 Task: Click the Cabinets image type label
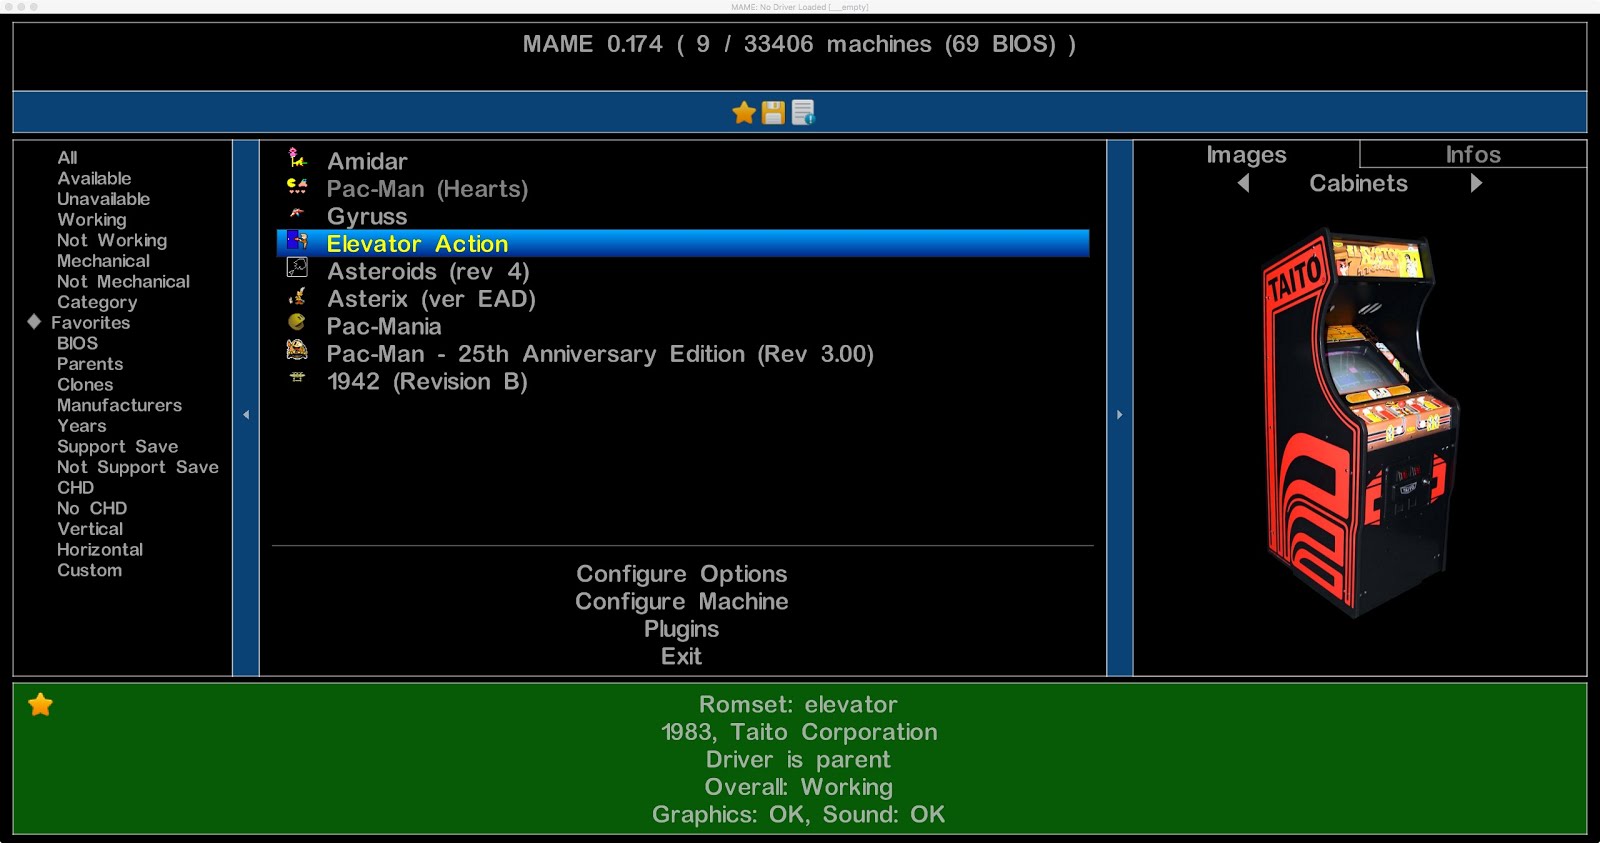(x=1359, y=184)
